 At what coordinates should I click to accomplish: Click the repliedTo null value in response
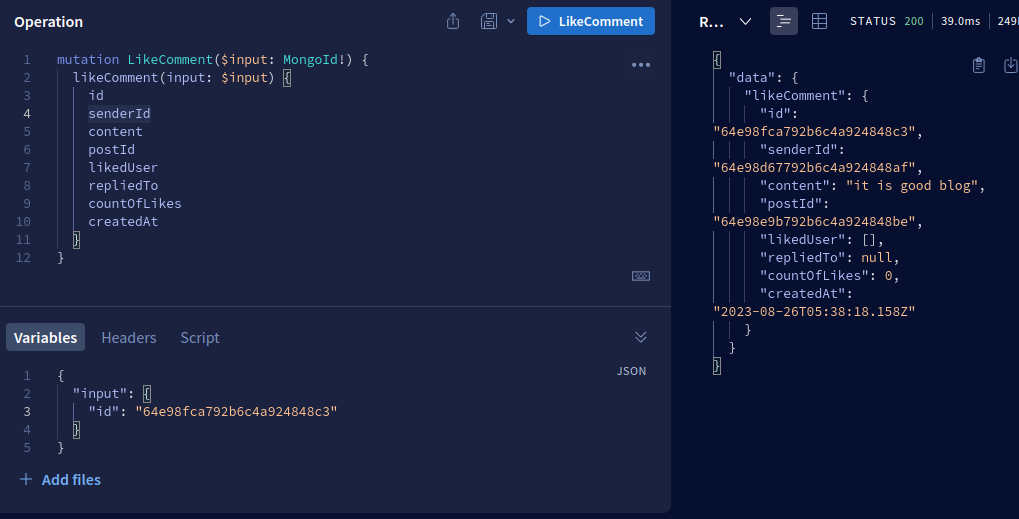pyautogui.click(x=877, y=258)
